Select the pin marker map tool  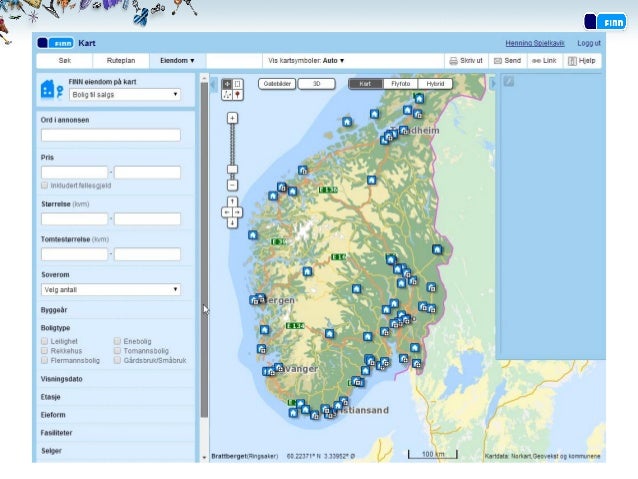237,95
